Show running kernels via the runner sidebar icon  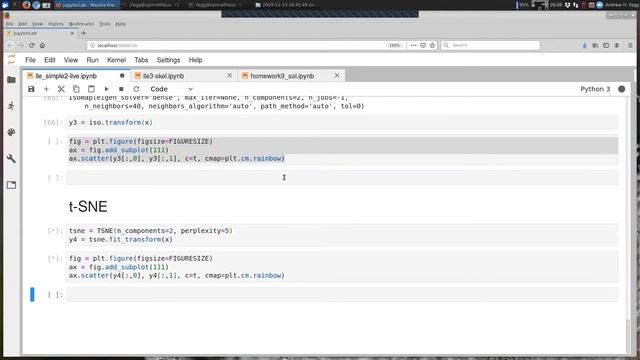coord(11,106)
